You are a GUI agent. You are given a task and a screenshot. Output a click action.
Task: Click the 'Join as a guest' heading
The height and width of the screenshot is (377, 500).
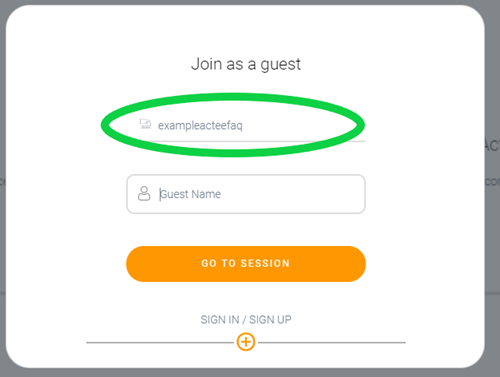pyautogui.click(x=246, y=64)
